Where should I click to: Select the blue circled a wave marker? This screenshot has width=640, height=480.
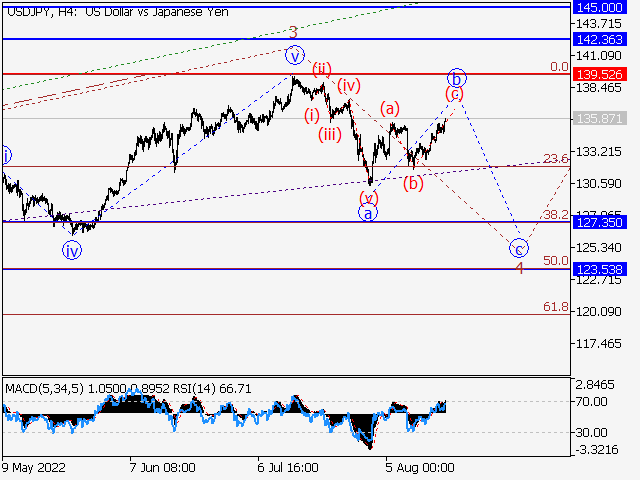[x=368, y=213]
